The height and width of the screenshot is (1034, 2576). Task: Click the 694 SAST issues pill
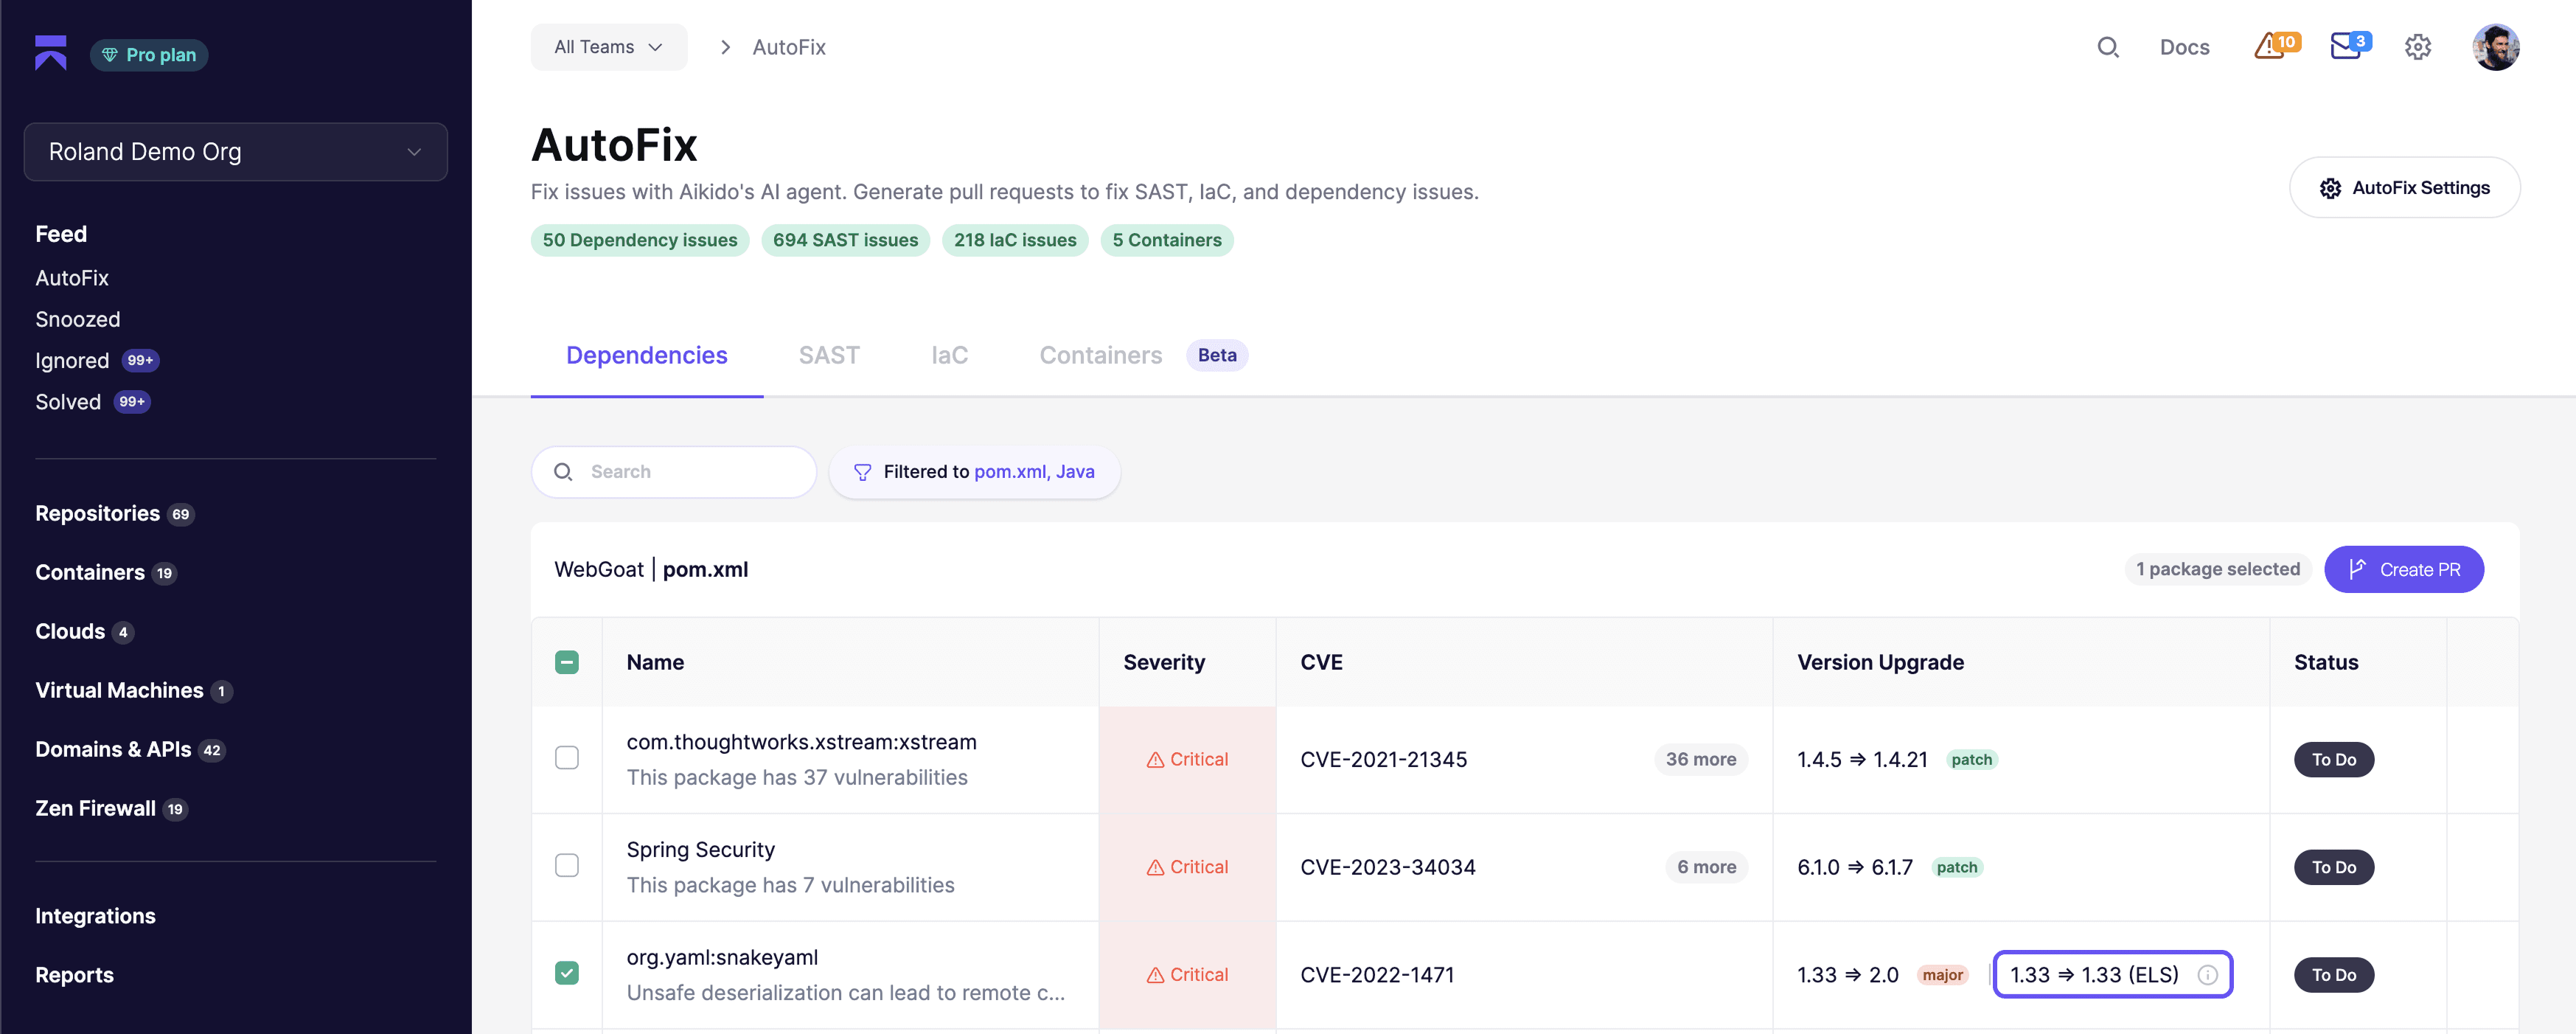(x=845, y=240)
